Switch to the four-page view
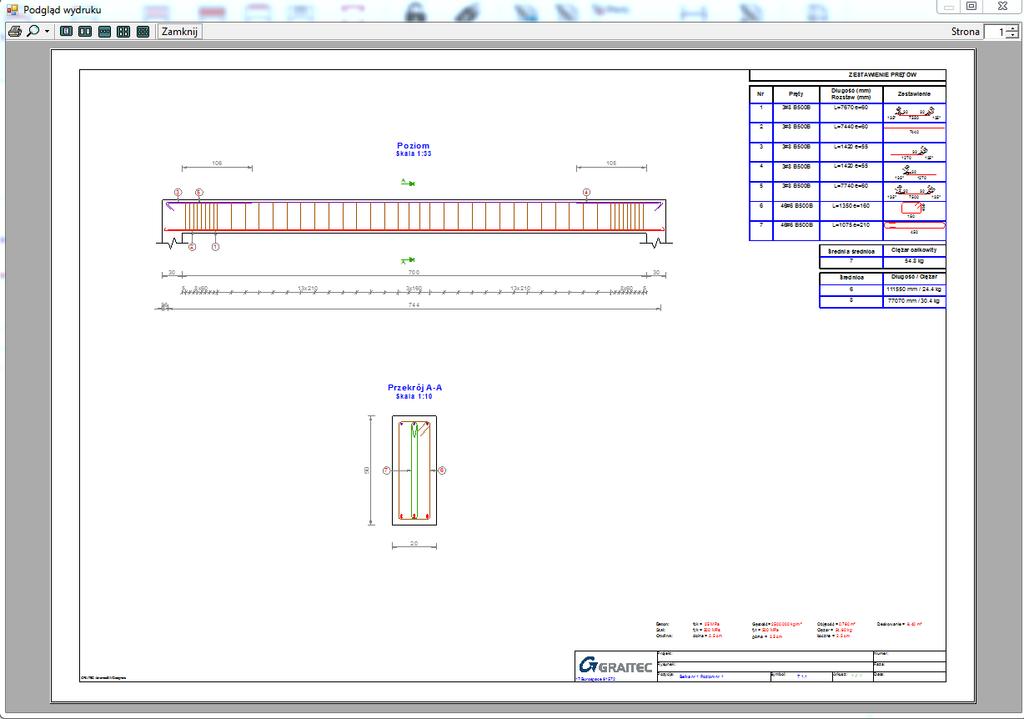Viewport: 1024px width, 719px height. pyautogui.click(x=123, y=31)
